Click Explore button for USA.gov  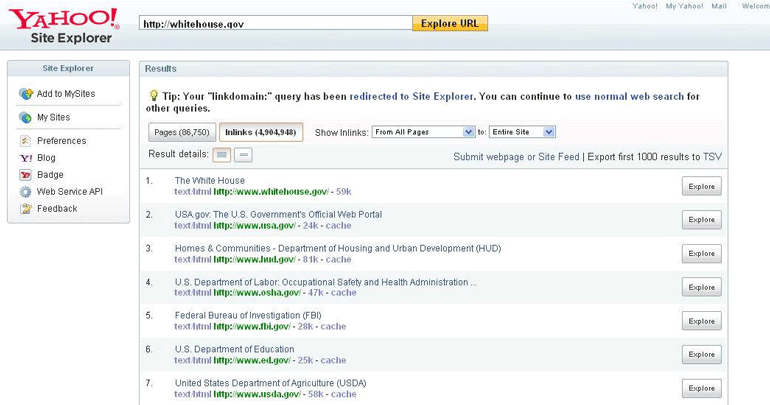coord(702,220)
